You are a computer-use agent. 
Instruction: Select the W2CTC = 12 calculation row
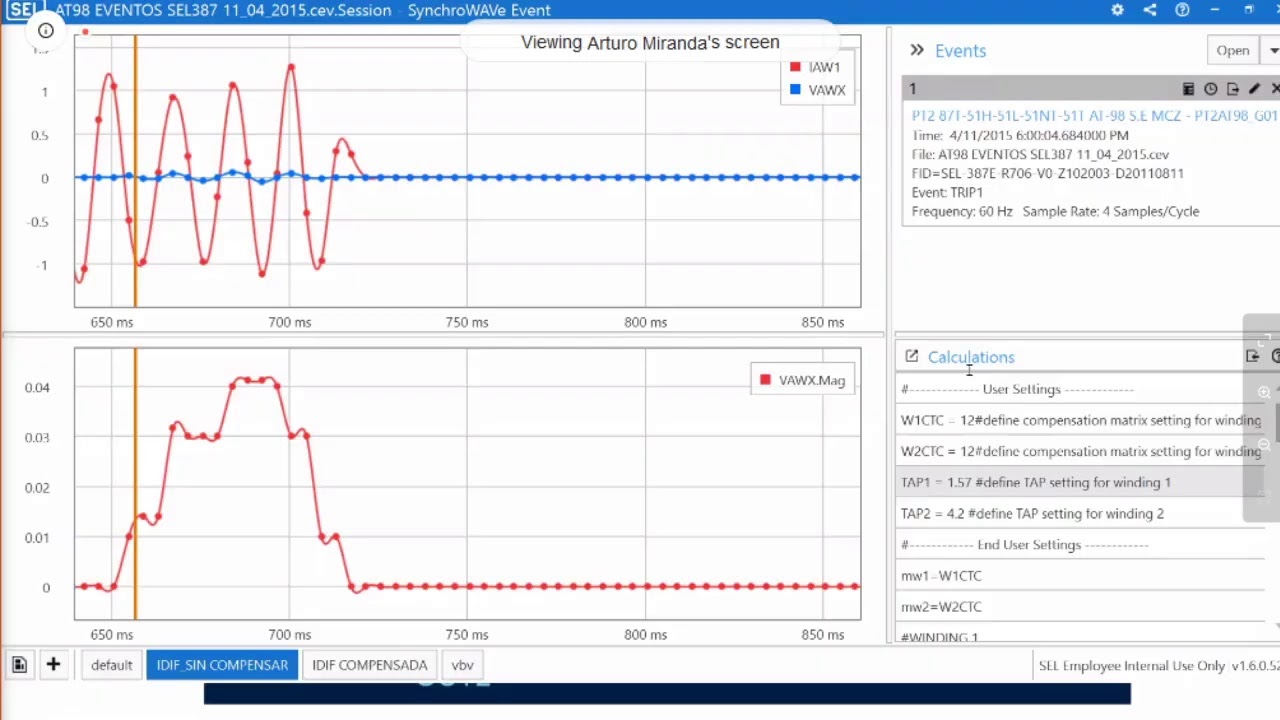[x=1081, y=451]
